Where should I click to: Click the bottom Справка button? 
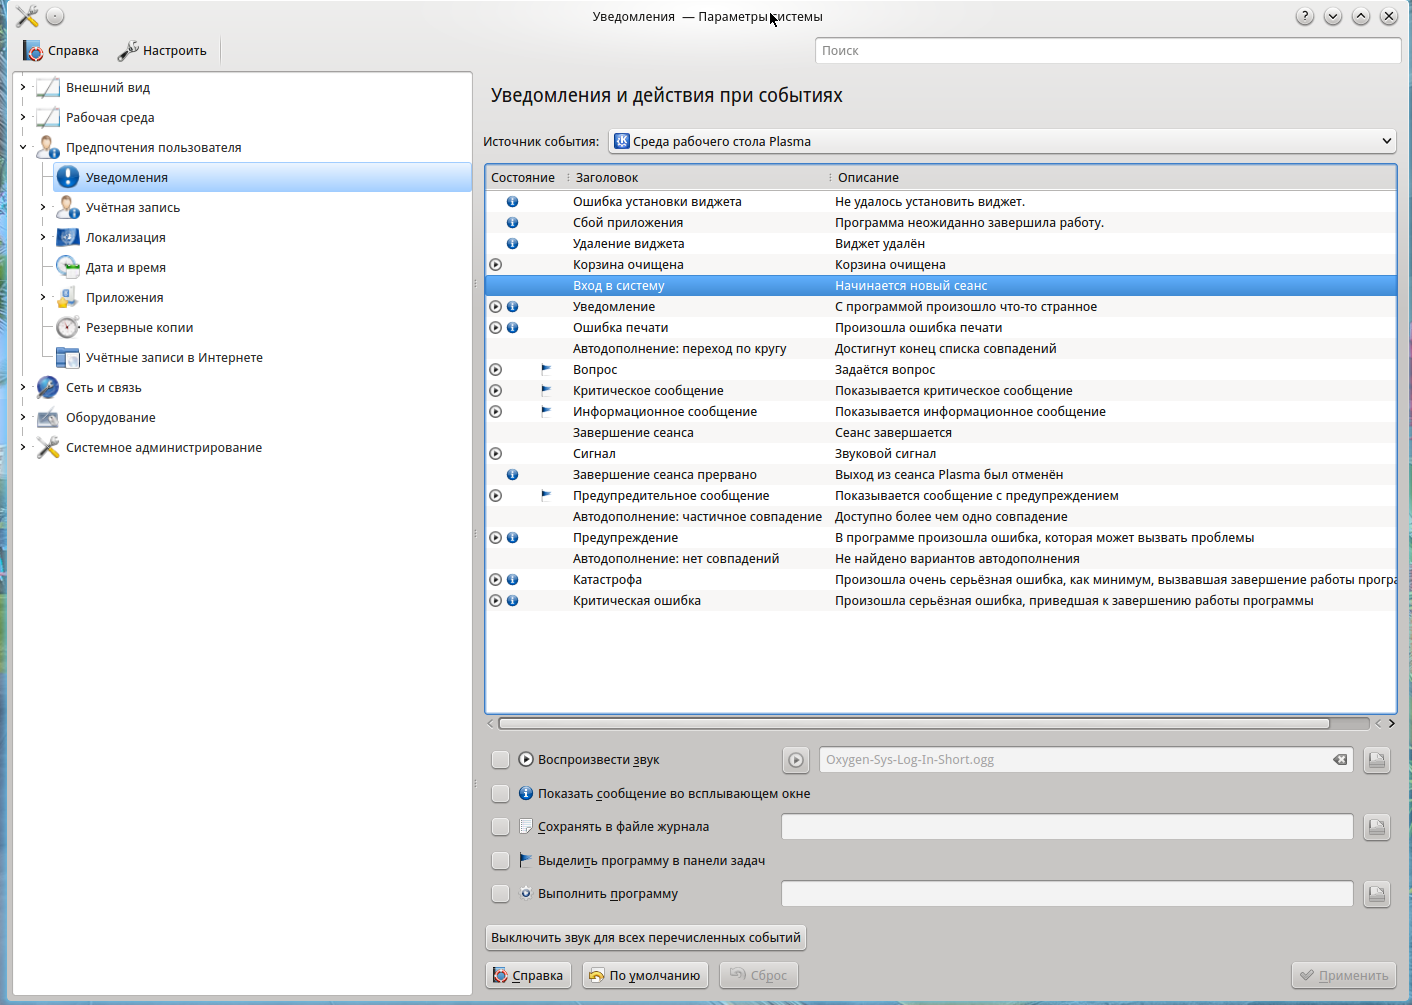point(529,976)
